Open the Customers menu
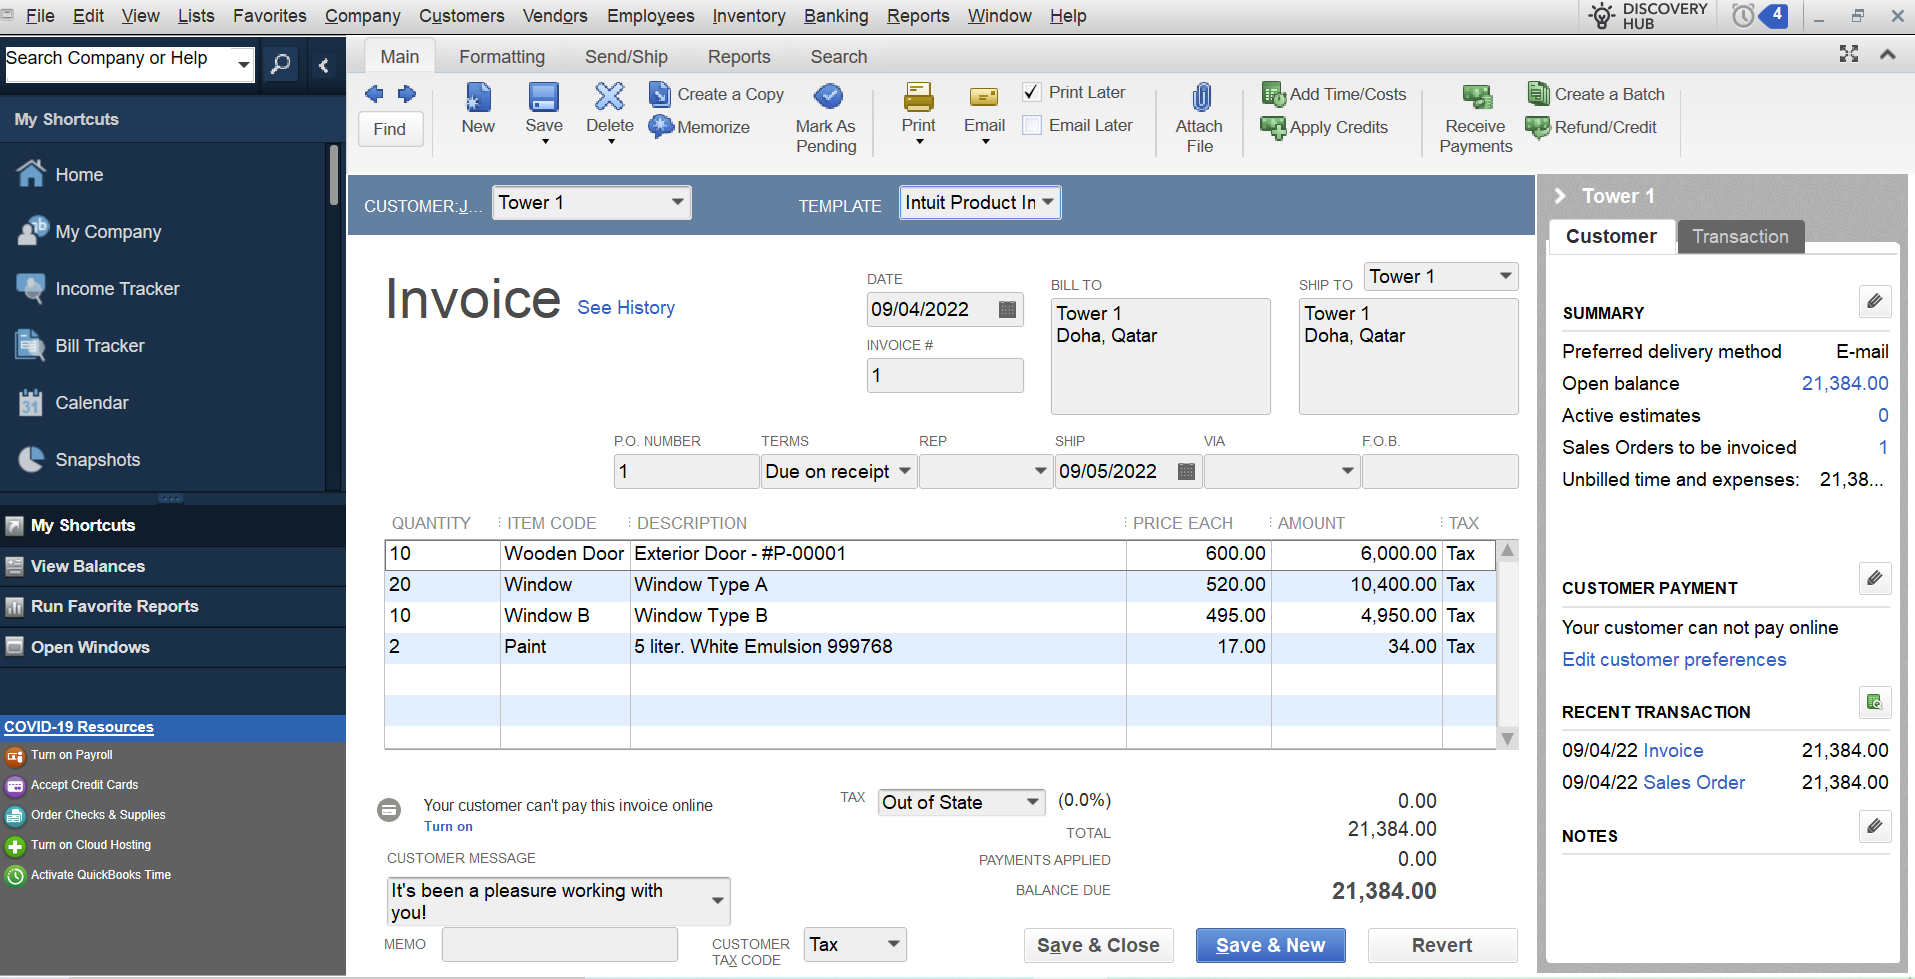 [462, 16]
